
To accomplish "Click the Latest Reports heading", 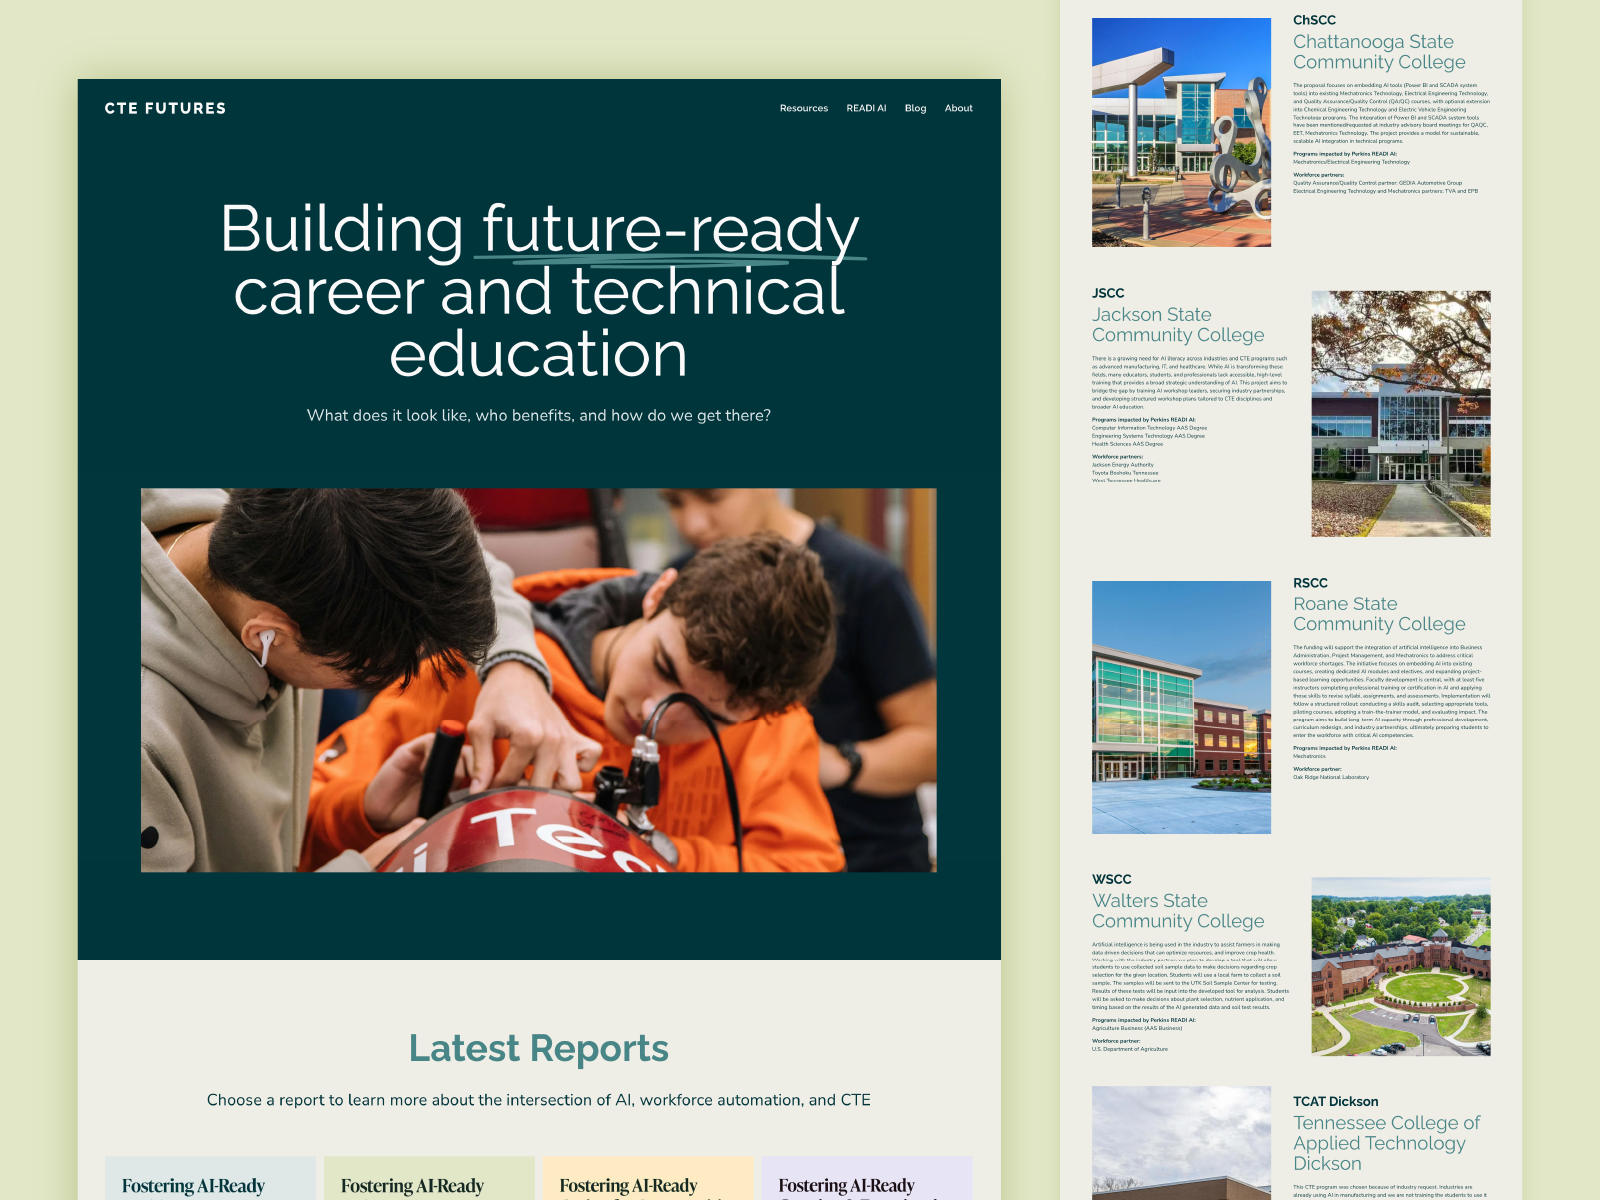I will (539, 1048).
